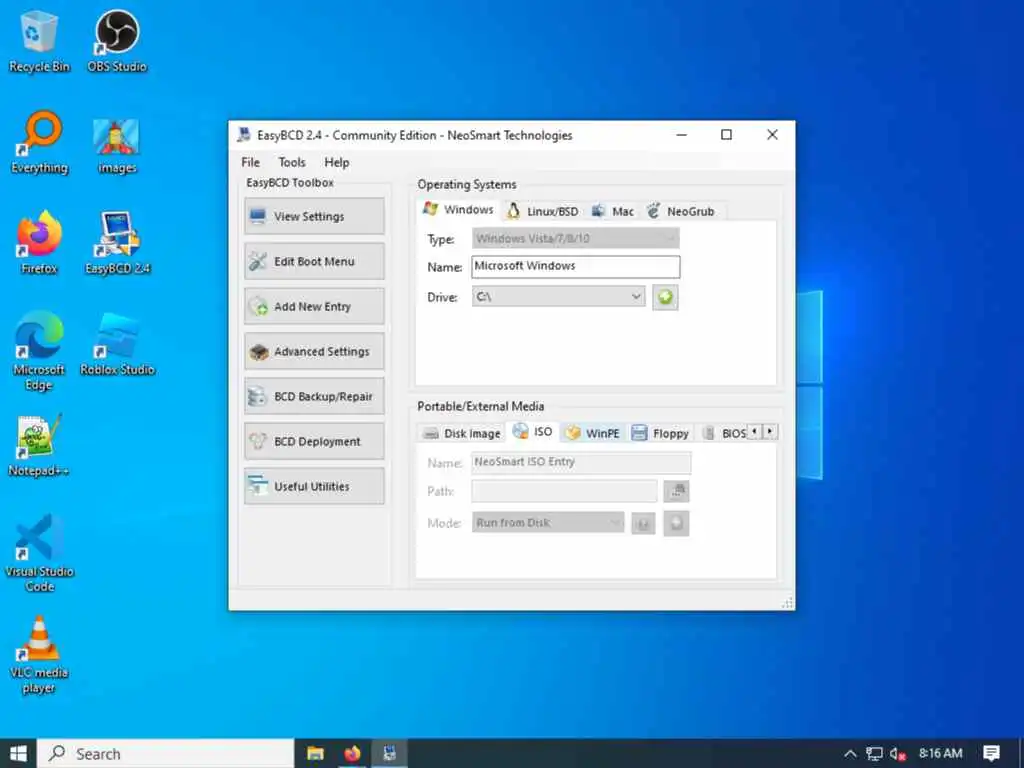
Task: Click the View Settings button
Action: [x=314, y=216]
